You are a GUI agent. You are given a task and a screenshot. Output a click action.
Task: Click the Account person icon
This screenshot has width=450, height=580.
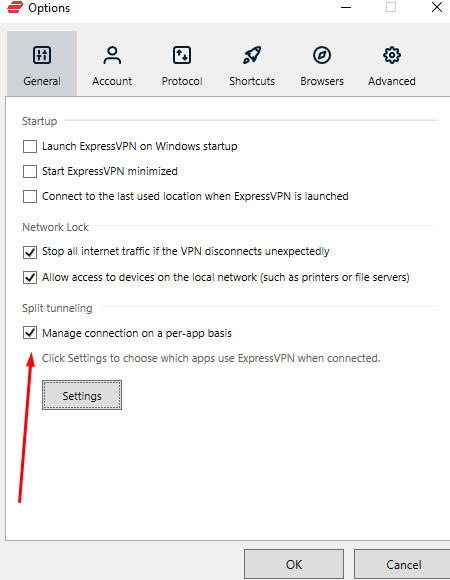[x=112, y=55]
